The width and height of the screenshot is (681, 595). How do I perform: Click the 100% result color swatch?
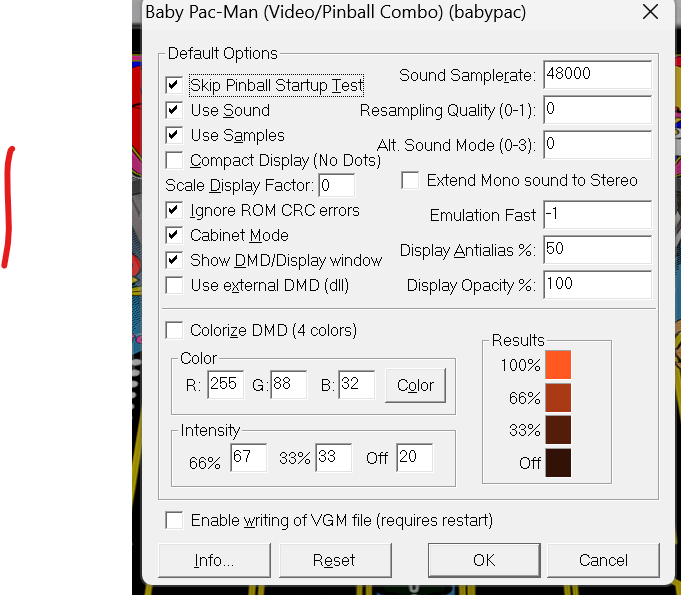click(558, 365)
